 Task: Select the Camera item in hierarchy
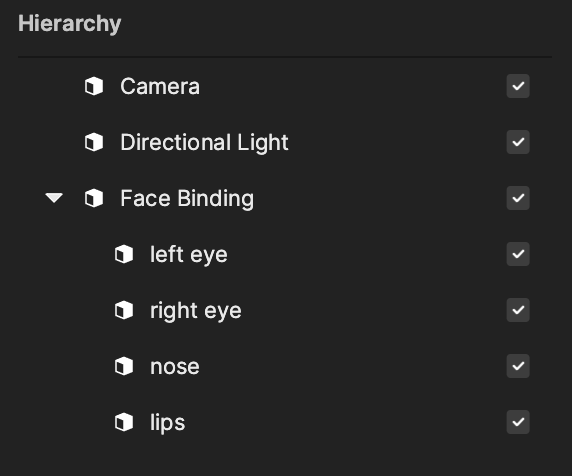pos(160,86)
